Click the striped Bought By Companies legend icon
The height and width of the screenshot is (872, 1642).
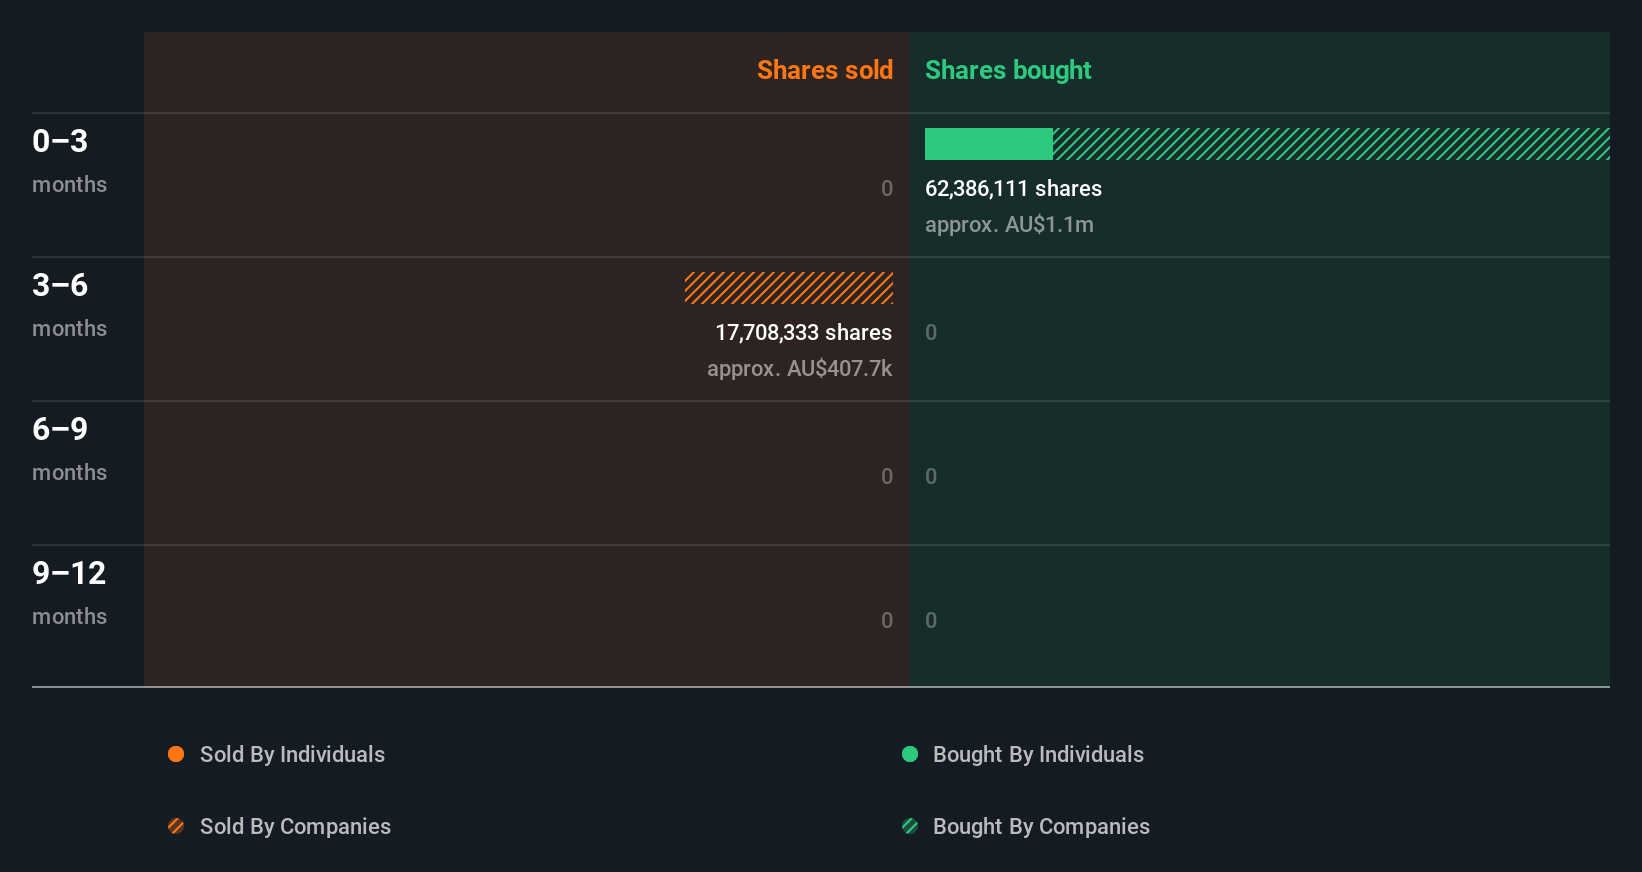910,826
